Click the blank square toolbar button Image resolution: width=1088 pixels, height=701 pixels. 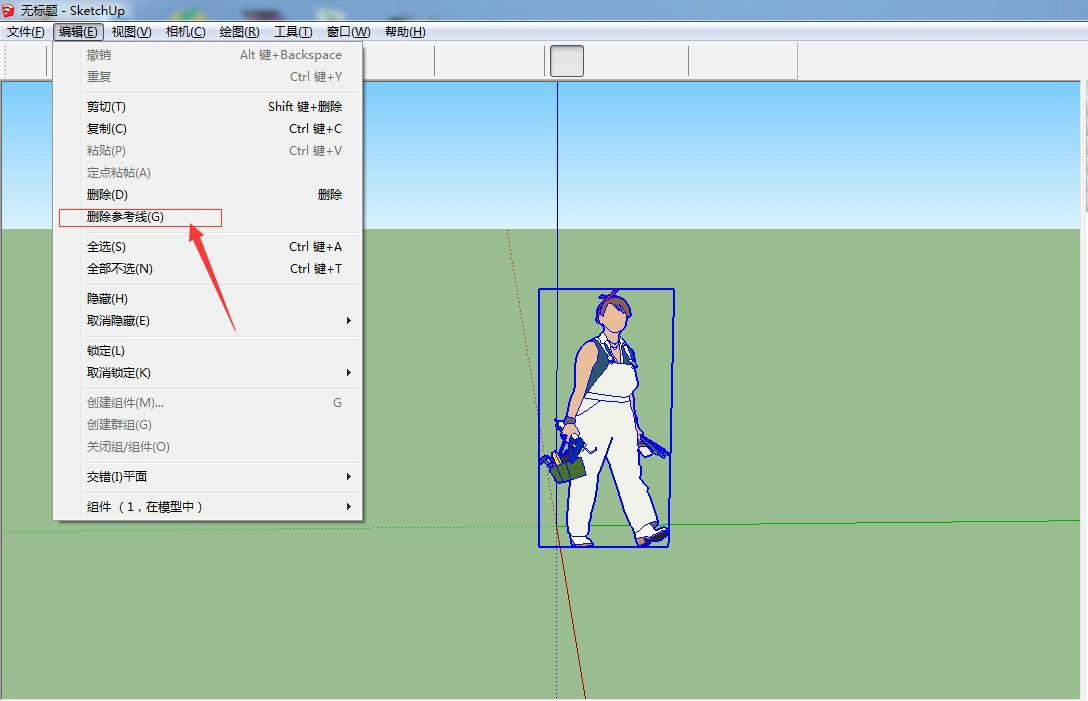point(567,61)
